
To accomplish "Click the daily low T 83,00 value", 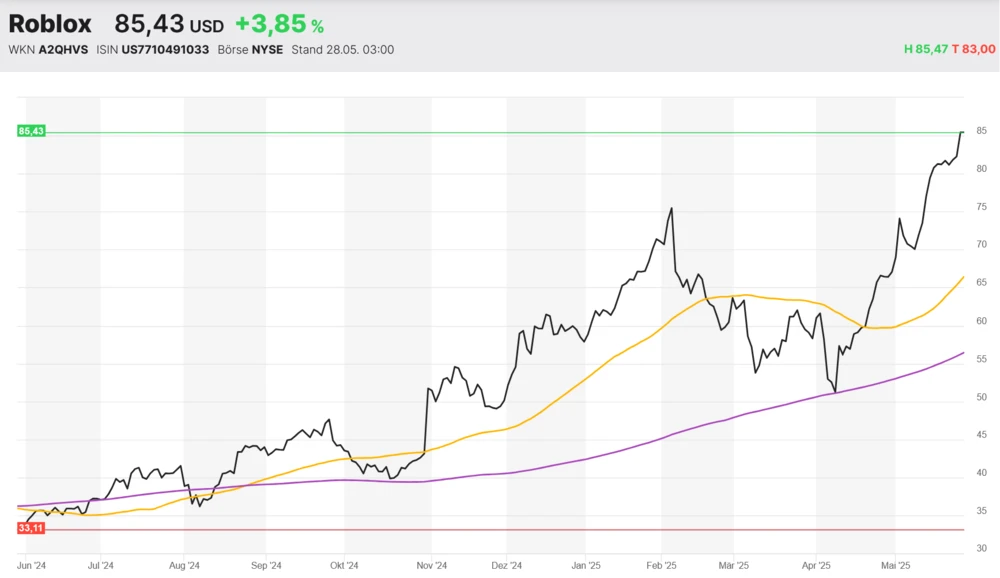I will [972, 50].
